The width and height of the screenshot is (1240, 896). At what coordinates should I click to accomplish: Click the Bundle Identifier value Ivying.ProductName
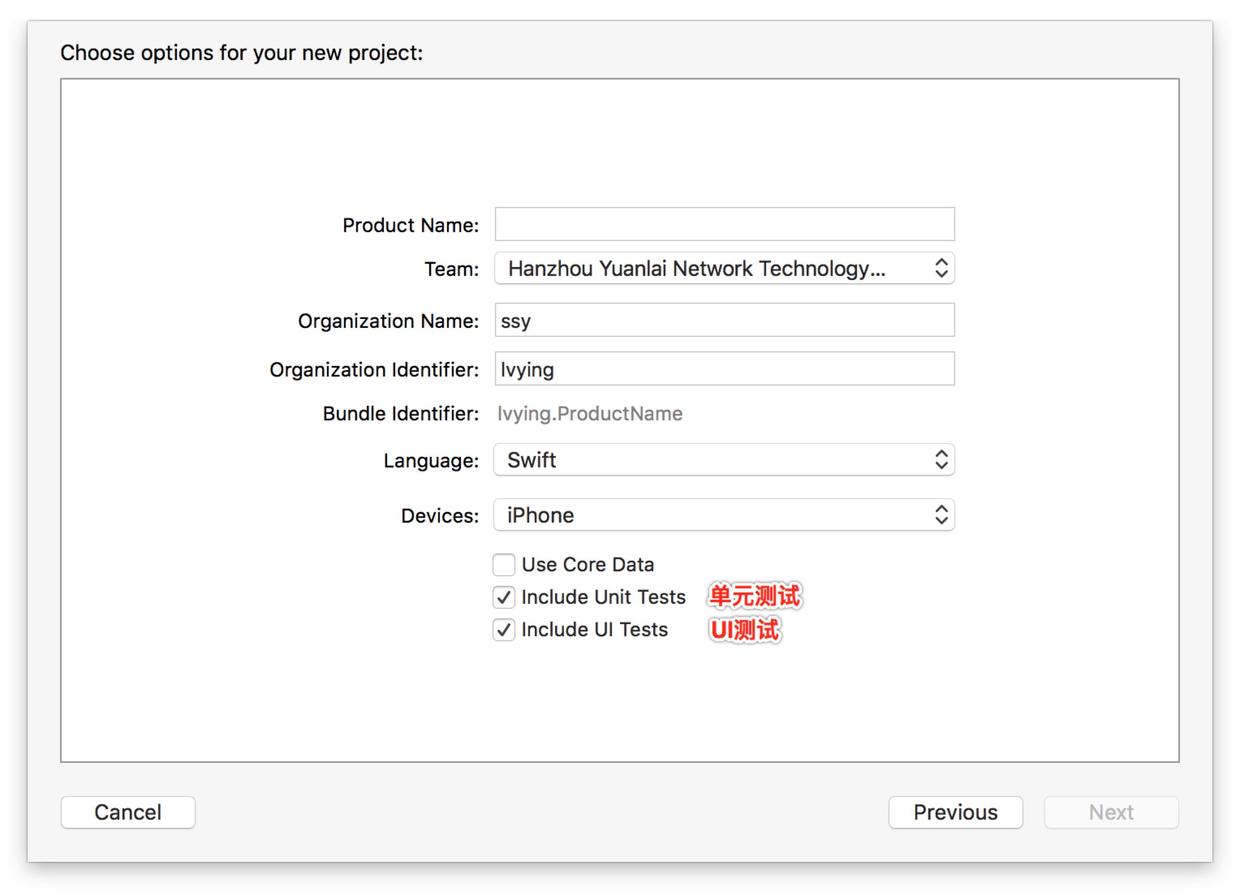click(x=590, y=414)
